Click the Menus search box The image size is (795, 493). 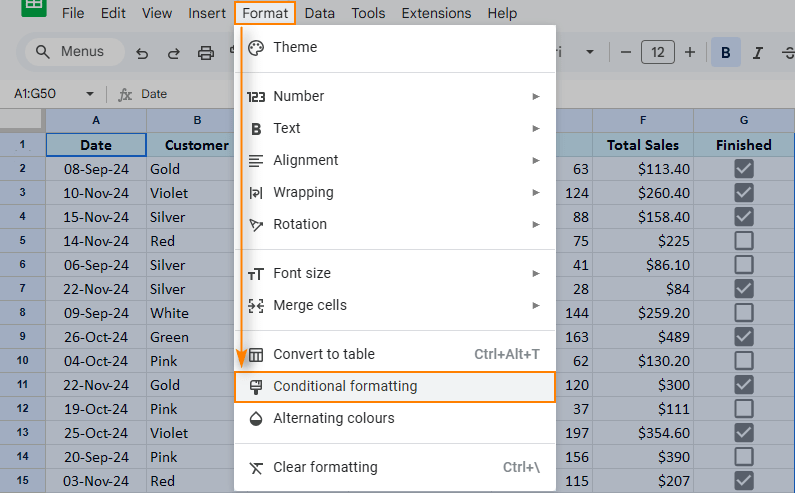75,52
